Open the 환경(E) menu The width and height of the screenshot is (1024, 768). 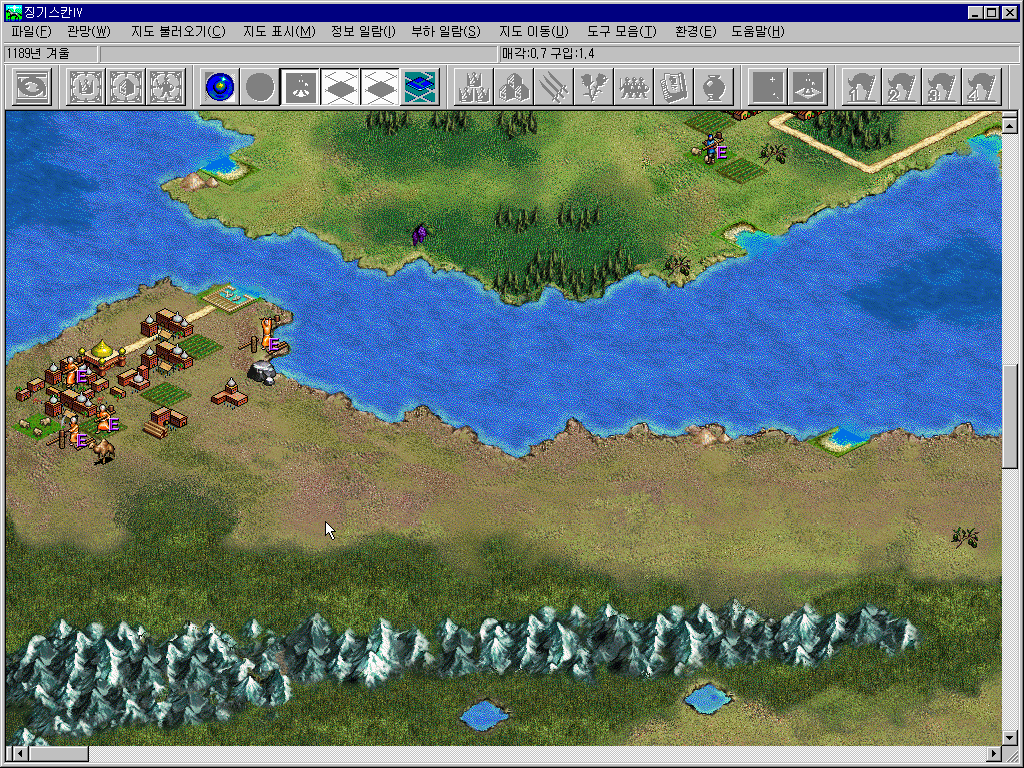point(696,31)
